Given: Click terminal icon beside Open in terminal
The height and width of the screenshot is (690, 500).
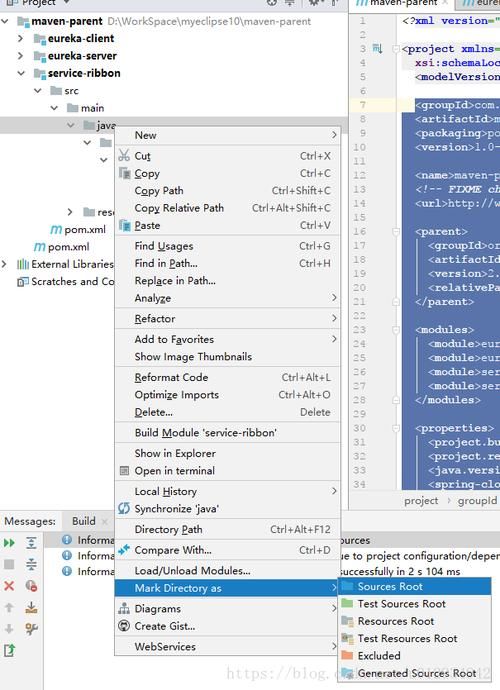Looking at the screenshot, I should pyautogui.click(x=125, y=470).
